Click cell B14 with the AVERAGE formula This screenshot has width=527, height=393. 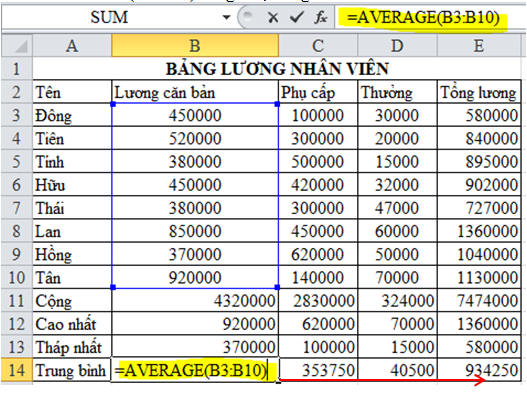click(195, 370)
